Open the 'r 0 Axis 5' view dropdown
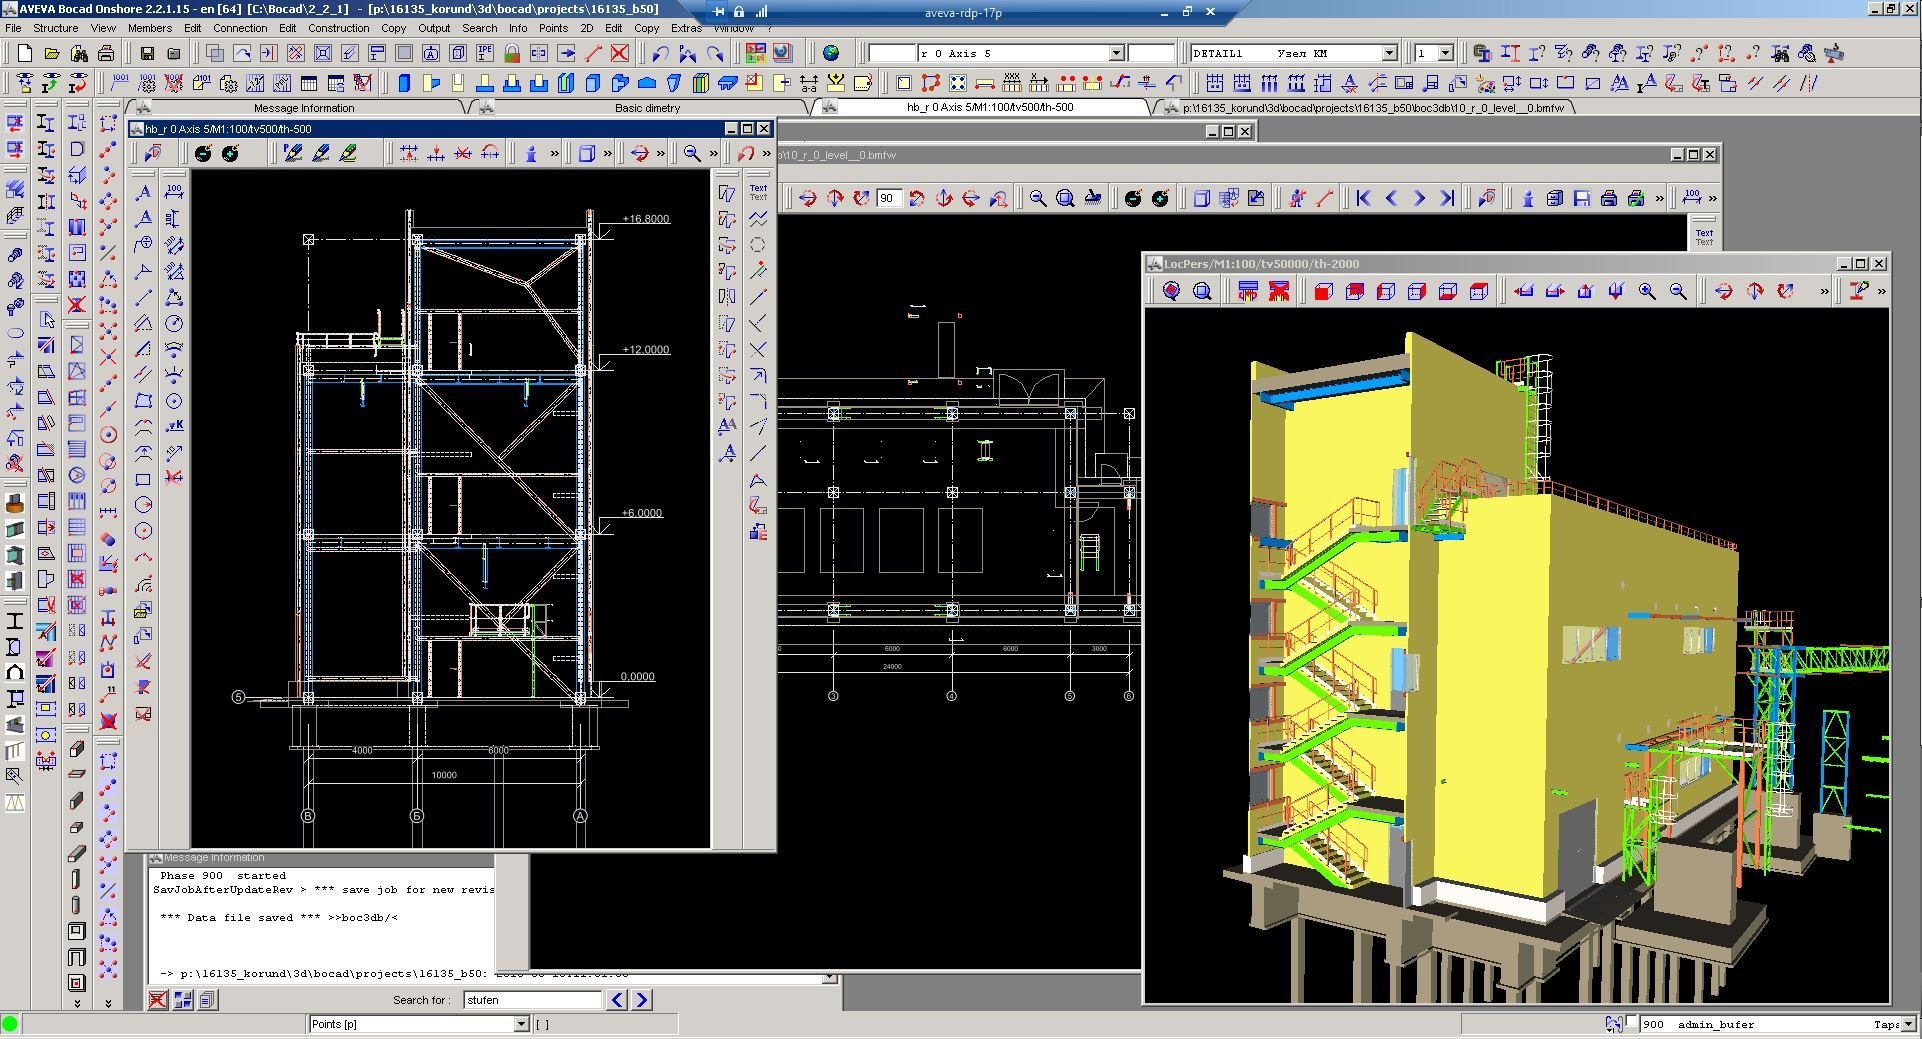Screen dimensions: 1922x1039 (1116, 53)
